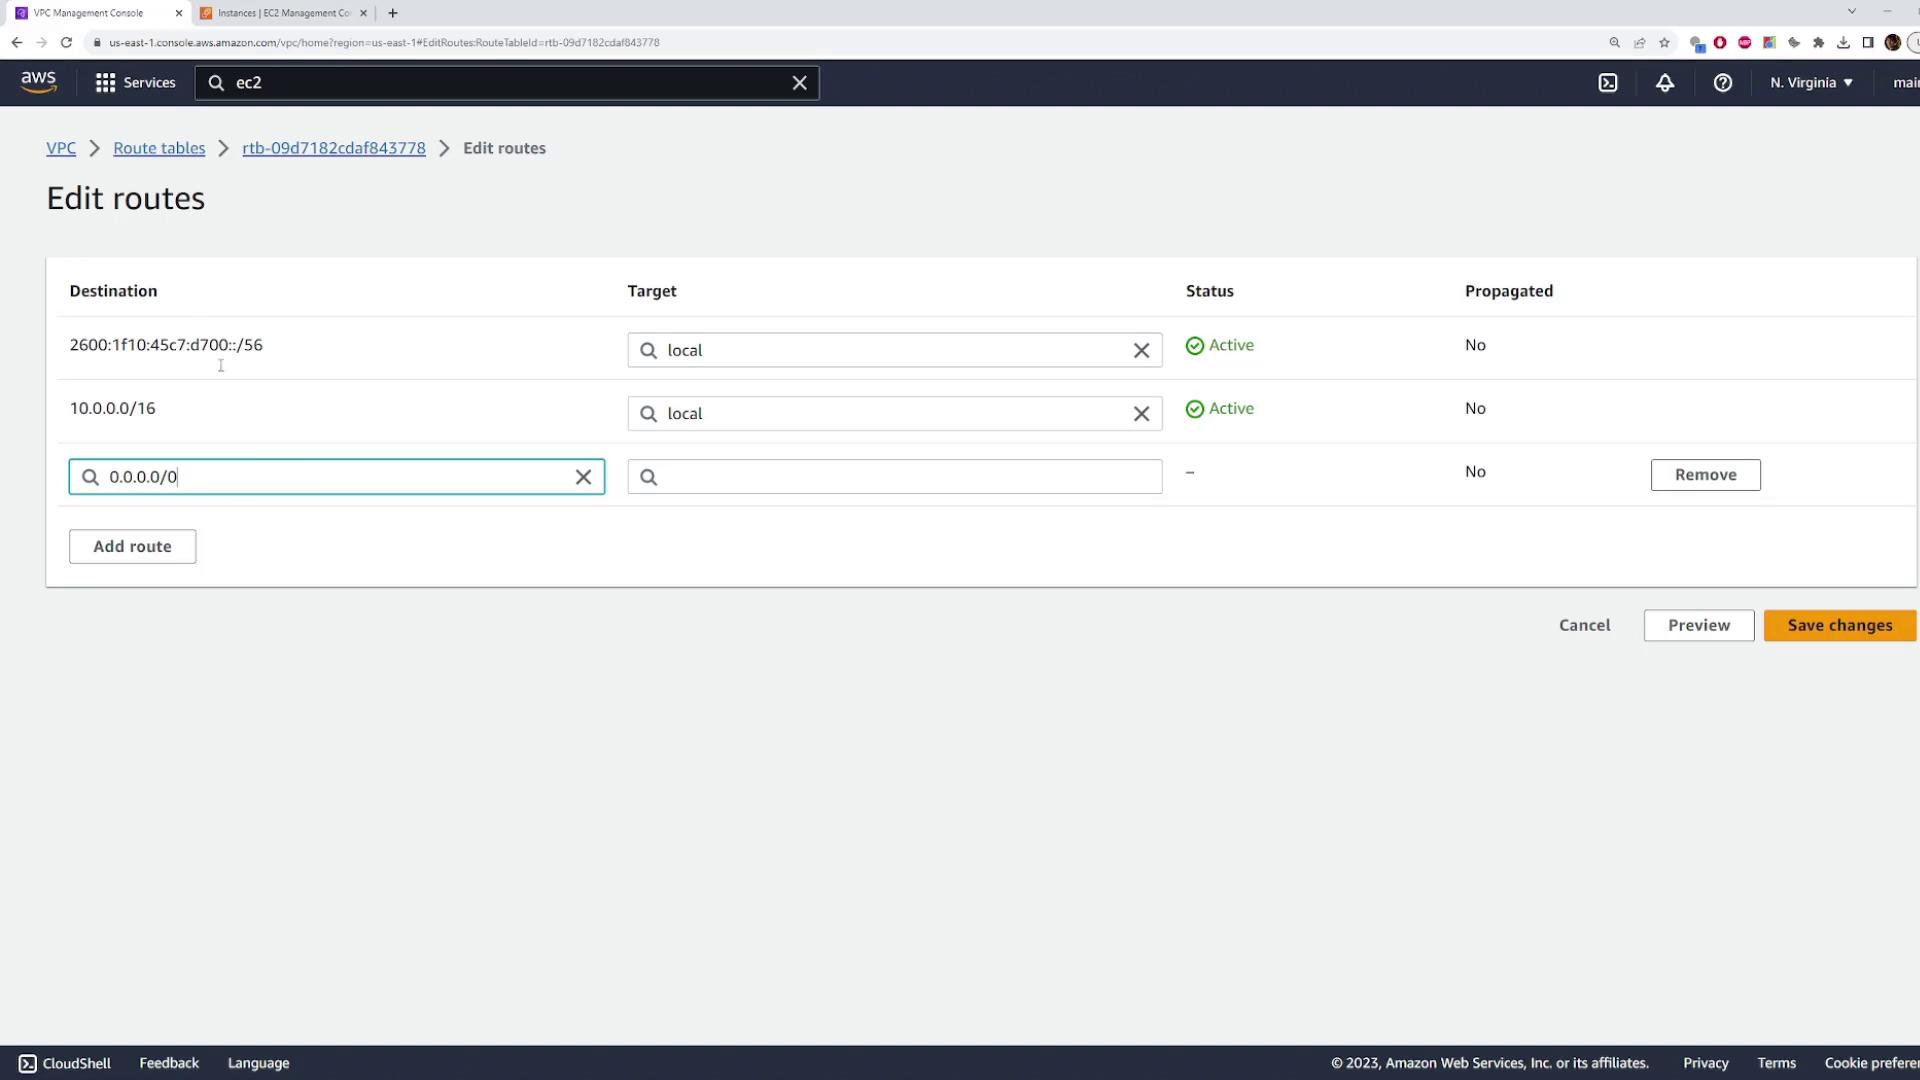Clear the 10.0.0.0/16 route's local target
The height and width of the screenshot is (1080, 1920).
coord(1141,414)
